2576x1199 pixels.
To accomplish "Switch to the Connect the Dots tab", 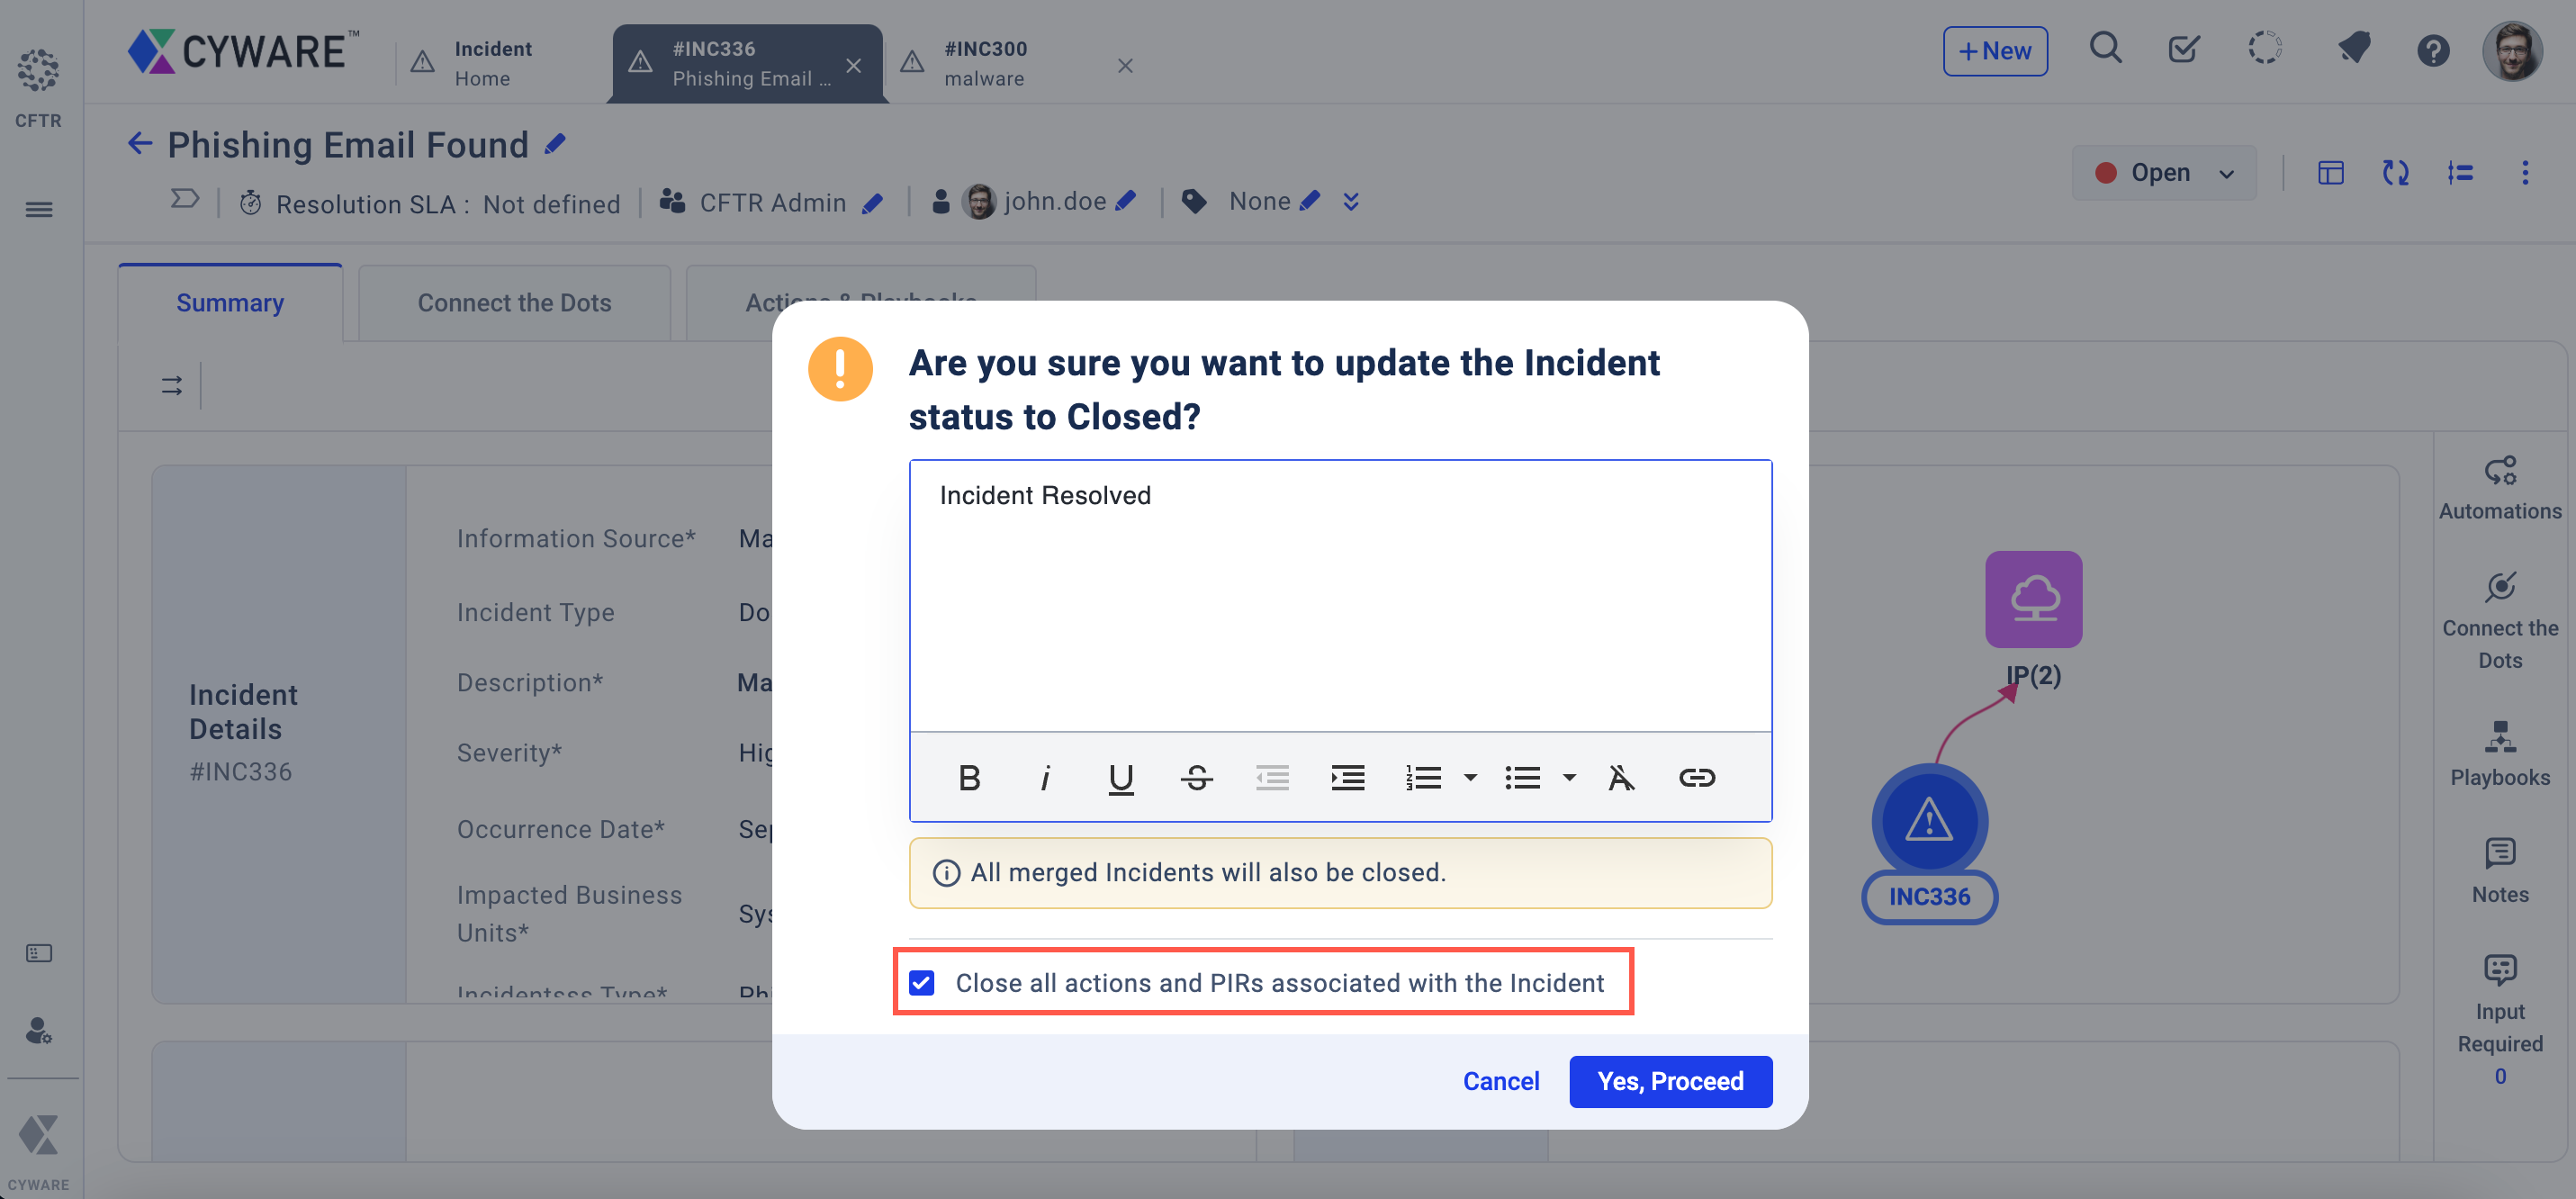I will (x=514, y=301).
